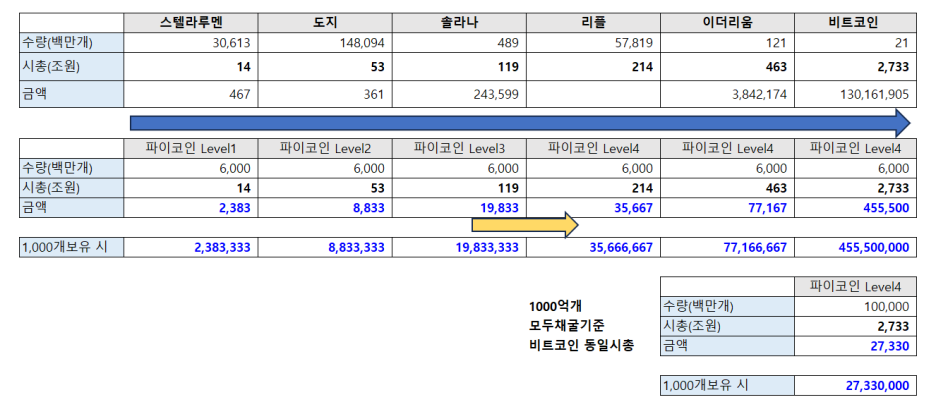
Task: Click the 455,500 amount cell
Action: [855, 208]
